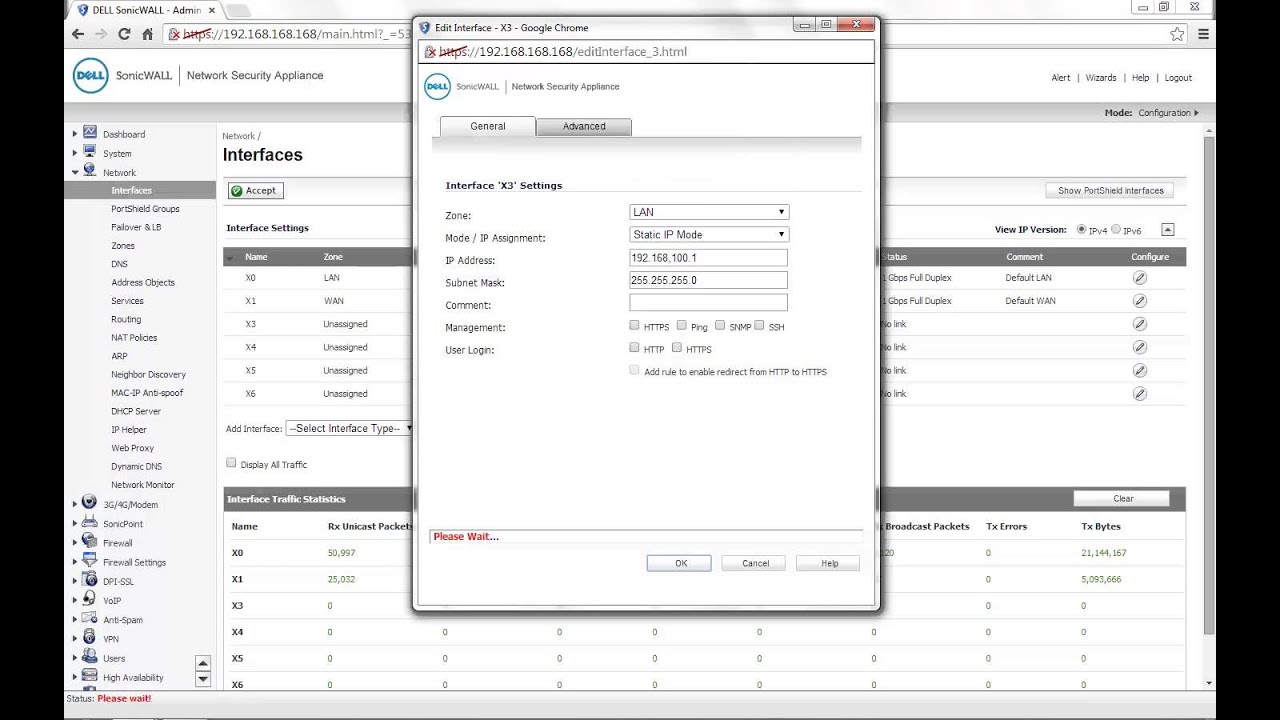This screenshot has height=720, width=1280.
Task: Open NAT Policies menu item
Action: pos(134,338)
